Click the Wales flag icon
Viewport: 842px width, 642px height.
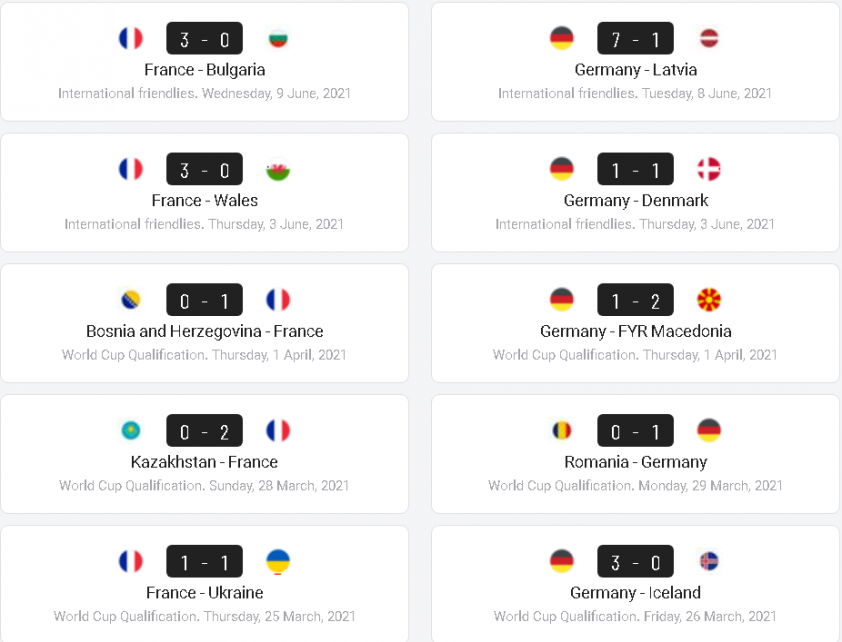point(278,170)
